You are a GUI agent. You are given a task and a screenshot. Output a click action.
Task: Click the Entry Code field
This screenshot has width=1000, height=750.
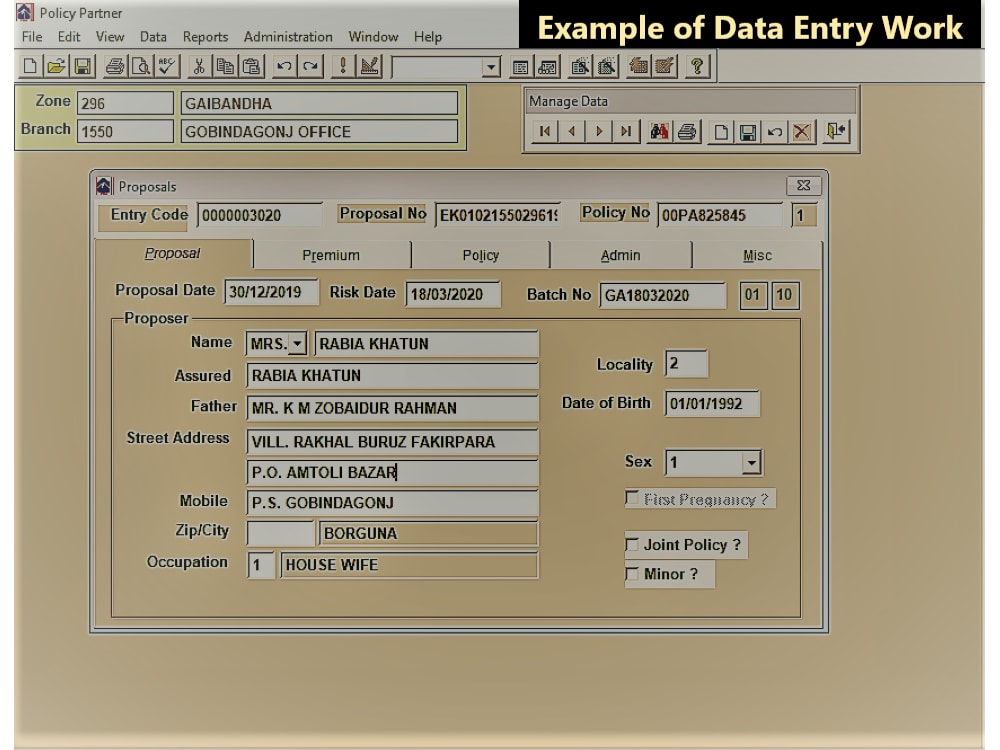coord(260,216)
